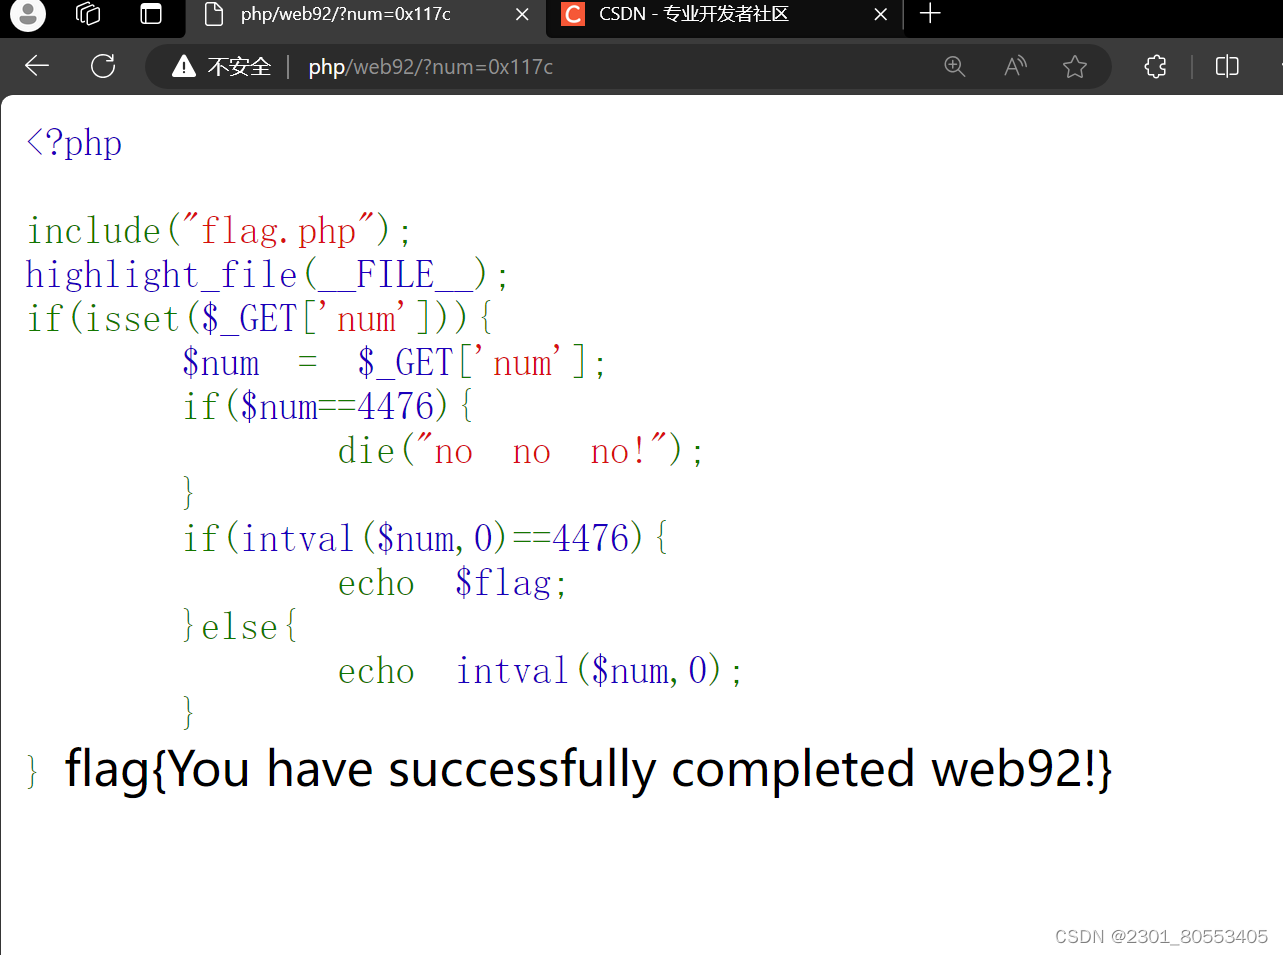
Task: Click the document favicon on the php tab
Action: pyautogui.click(x=214, y=15)
